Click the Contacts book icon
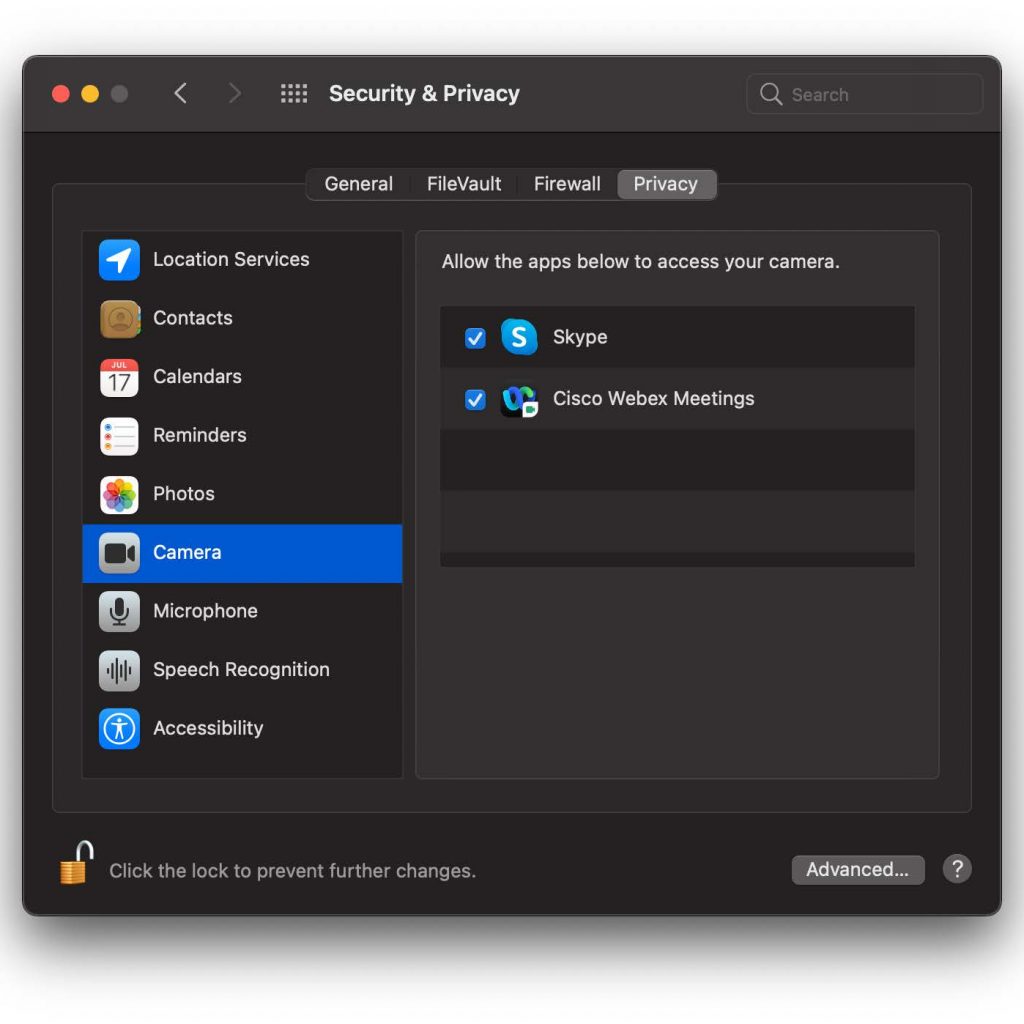Viewport: 1024px width, 1024px height. click(x=119, y=319)
